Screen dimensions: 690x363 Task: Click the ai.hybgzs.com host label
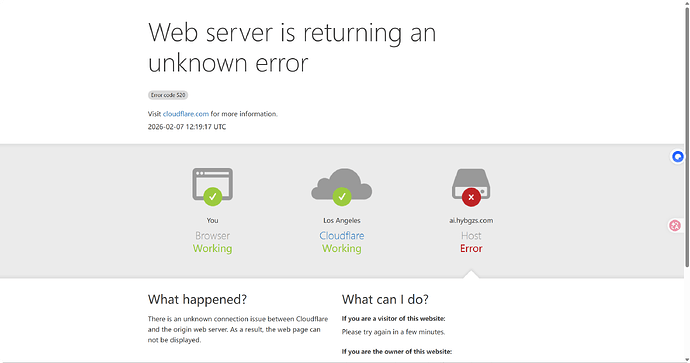471,220
